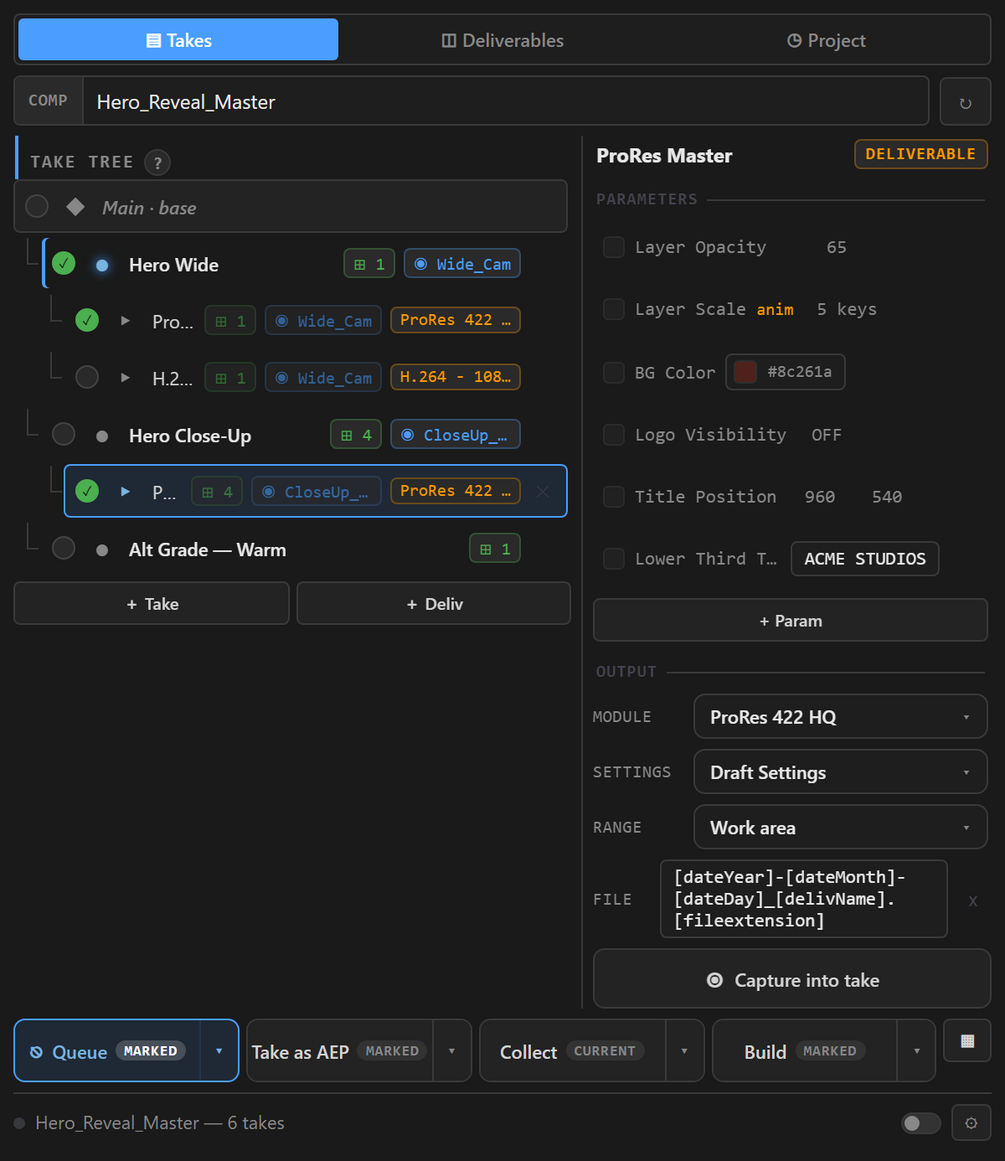Click the CloseUp camera chip on Hero Close-Up

pyautogui.click(x=455, y=434)
